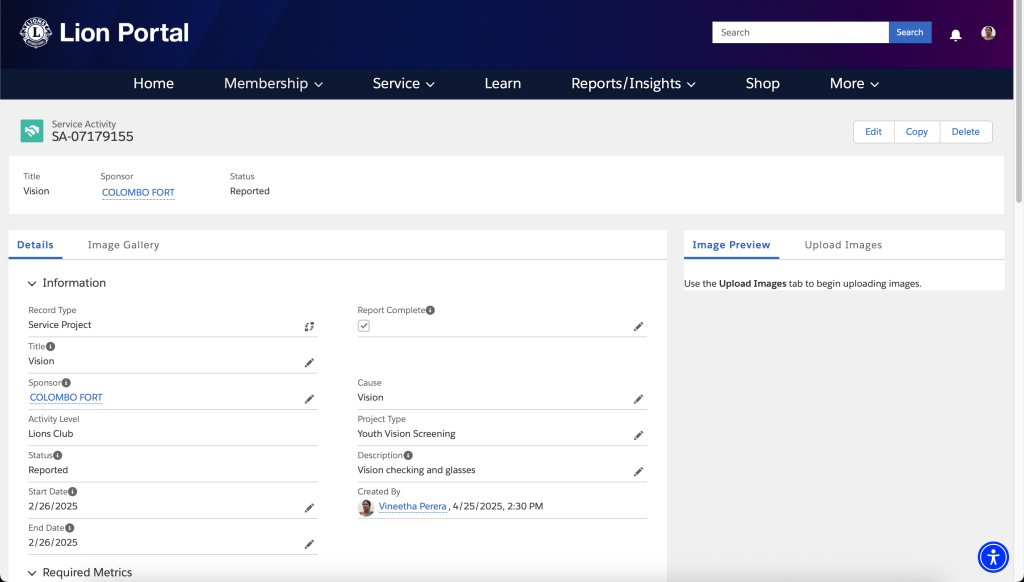Open the Service dropdown menu
The width and height of the screenshot is (1024, 582).
404,84
